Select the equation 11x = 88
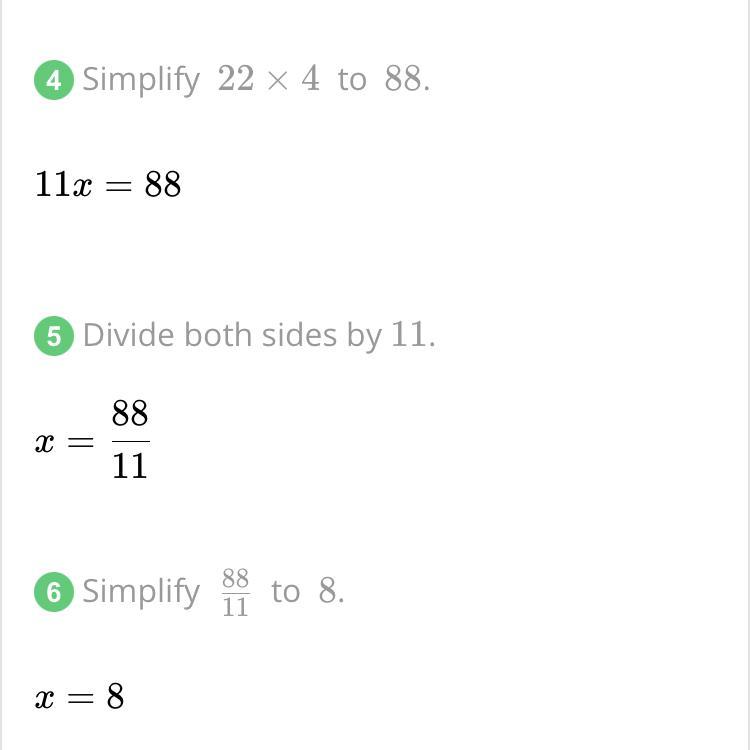 (108, 184)
